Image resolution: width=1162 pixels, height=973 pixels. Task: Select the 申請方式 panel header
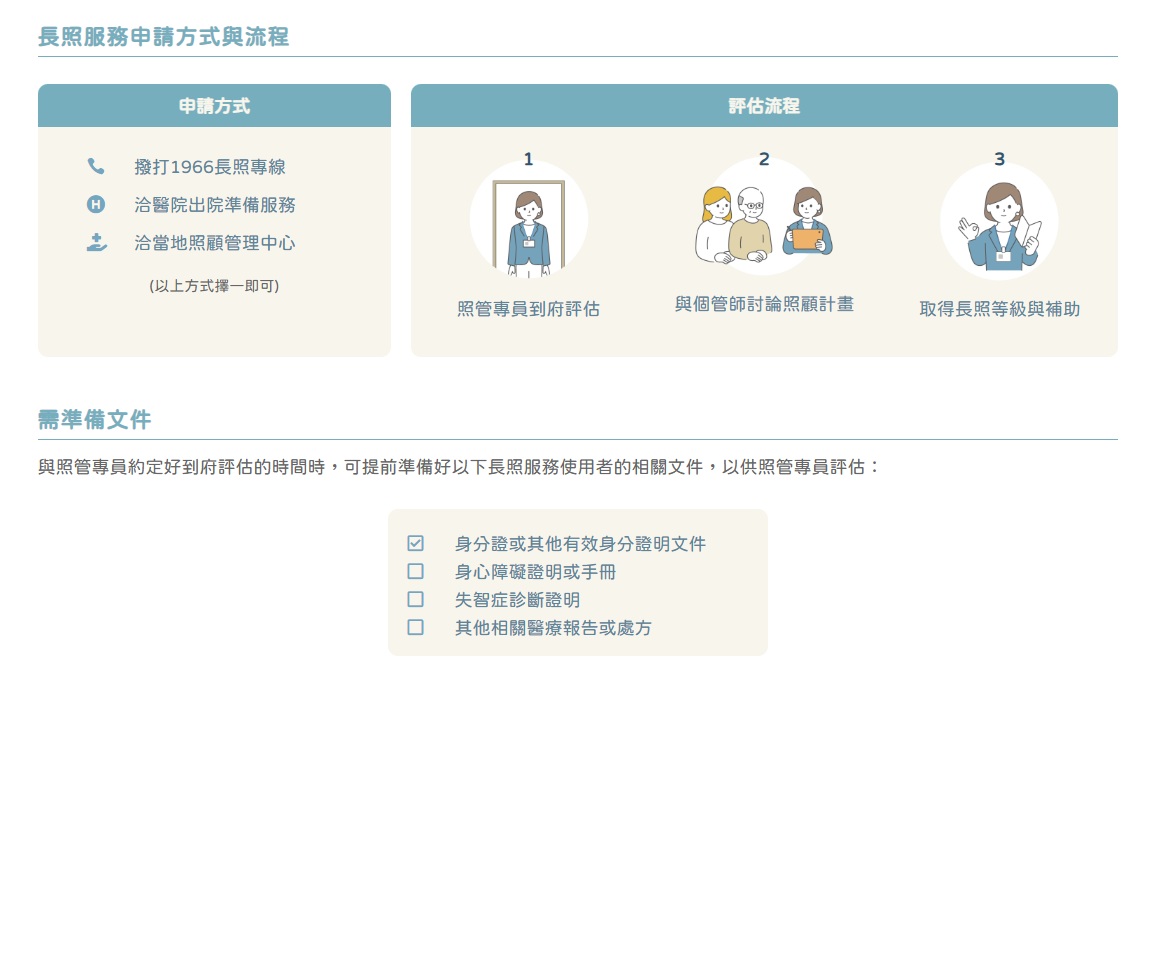pos(214,106)
